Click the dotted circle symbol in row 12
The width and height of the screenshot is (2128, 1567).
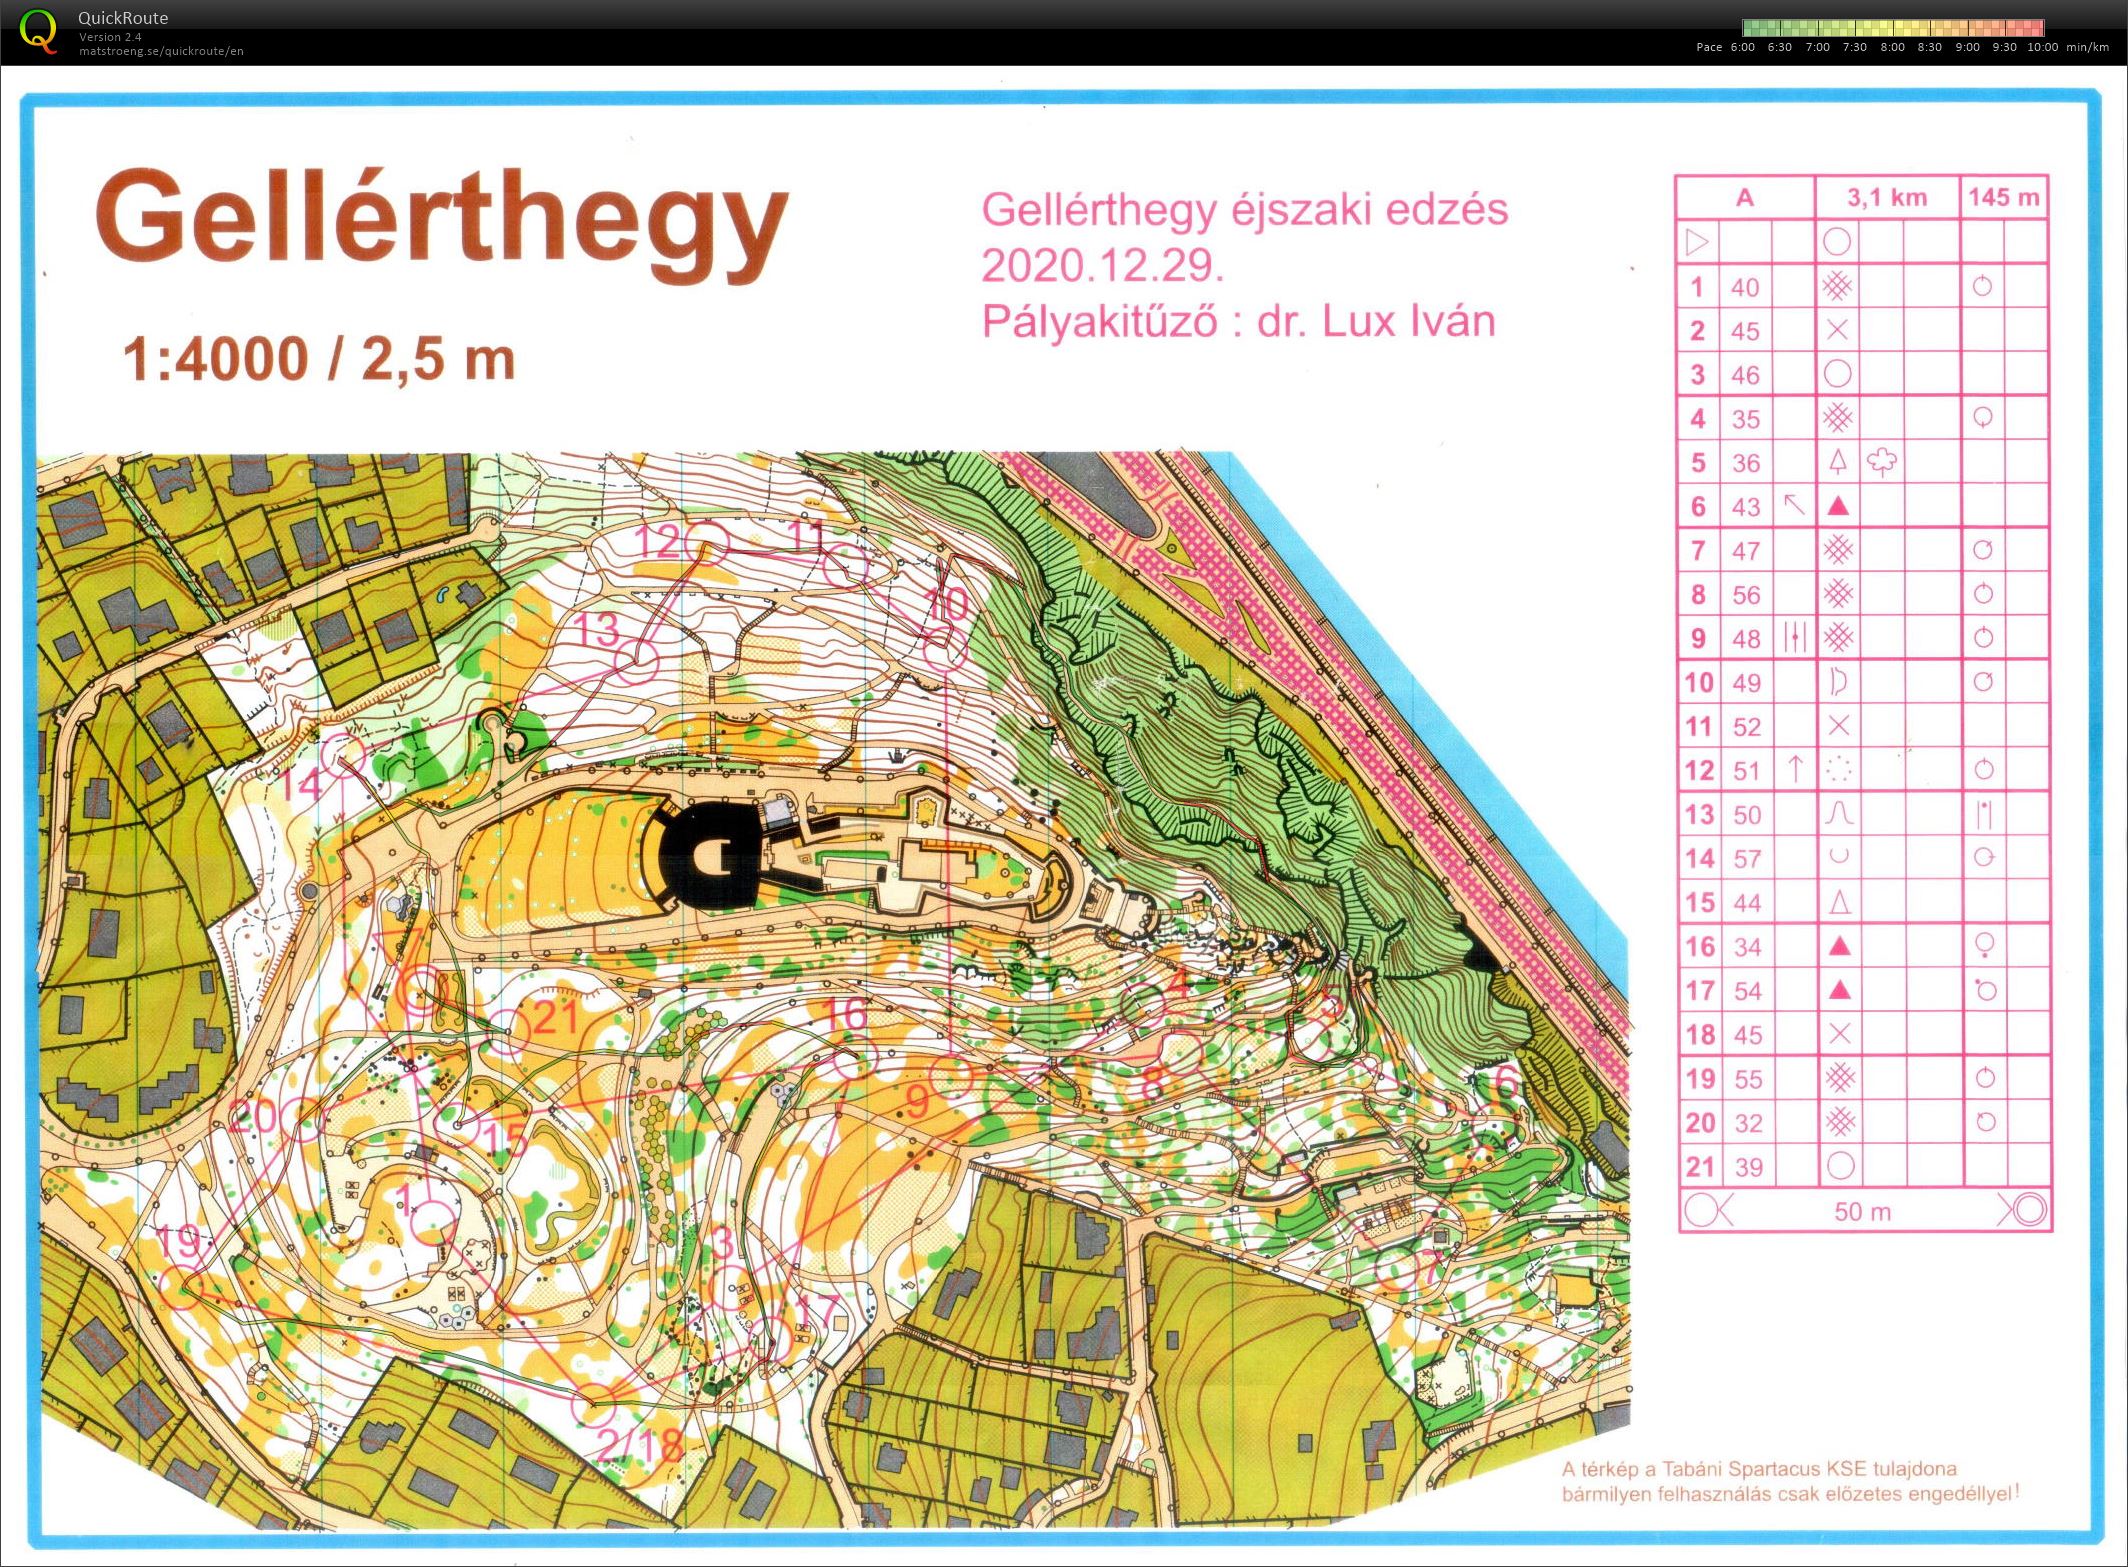(1838, 770)
